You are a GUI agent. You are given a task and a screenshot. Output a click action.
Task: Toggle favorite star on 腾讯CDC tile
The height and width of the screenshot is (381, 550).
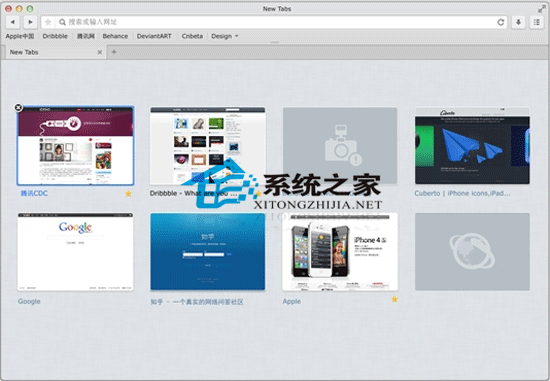[128, 193]
